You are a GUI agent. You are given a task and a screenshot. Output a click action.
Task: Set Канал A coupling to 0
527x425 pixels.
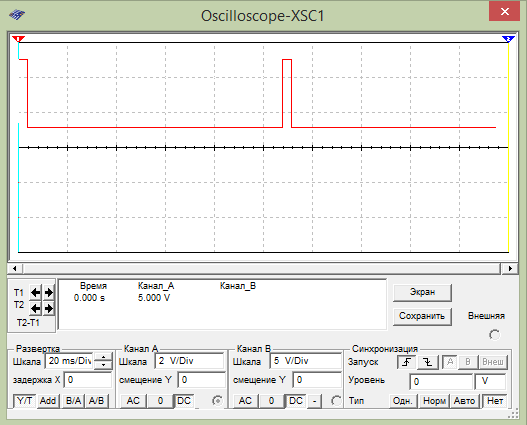coord(160,401)
